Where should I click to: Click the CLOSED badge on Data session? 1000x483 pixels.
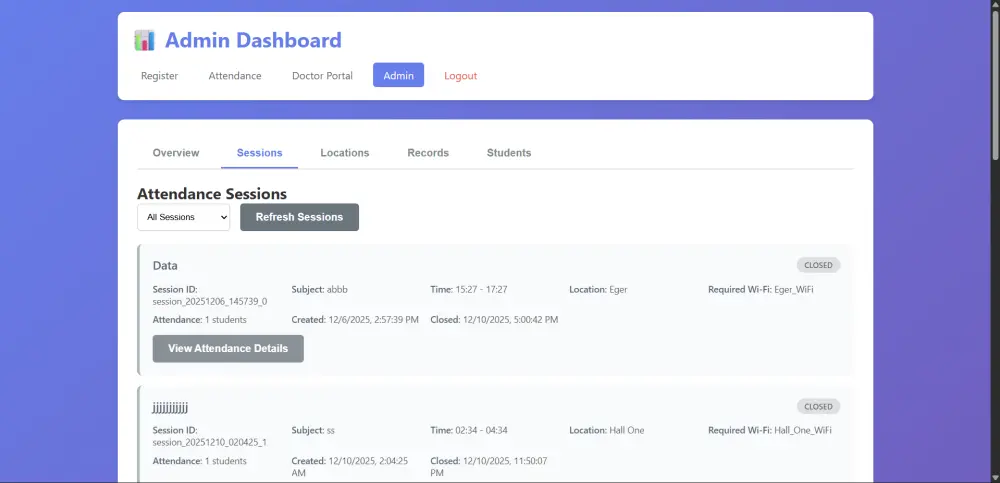[x=818, y=265]
